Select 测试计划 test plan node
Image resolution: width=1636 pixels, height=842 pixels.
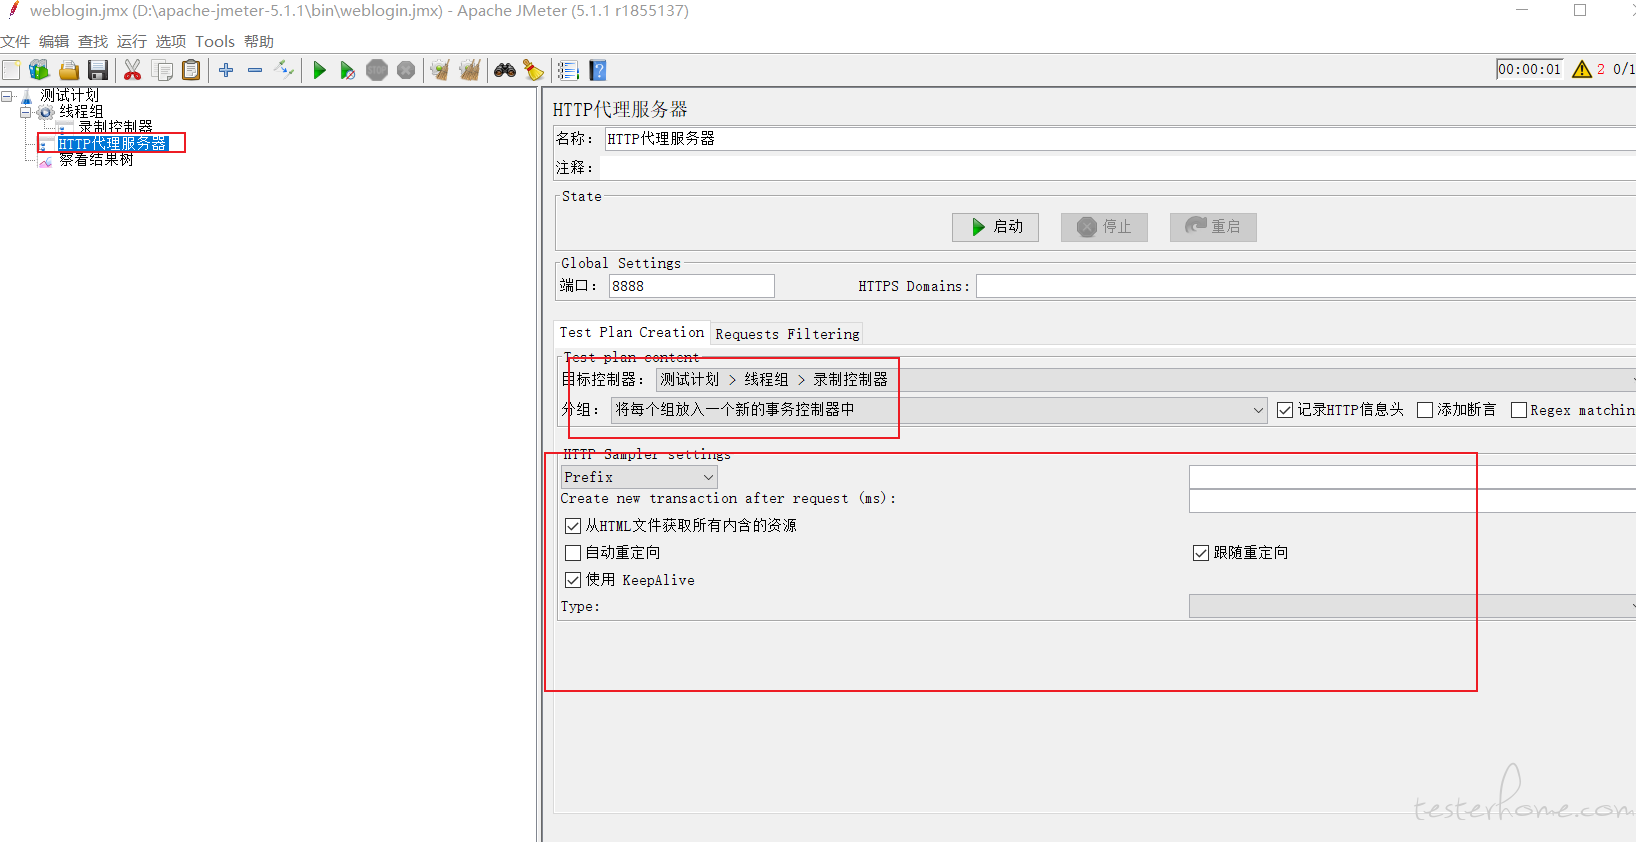pyautogui.click(x=69, y=95)
